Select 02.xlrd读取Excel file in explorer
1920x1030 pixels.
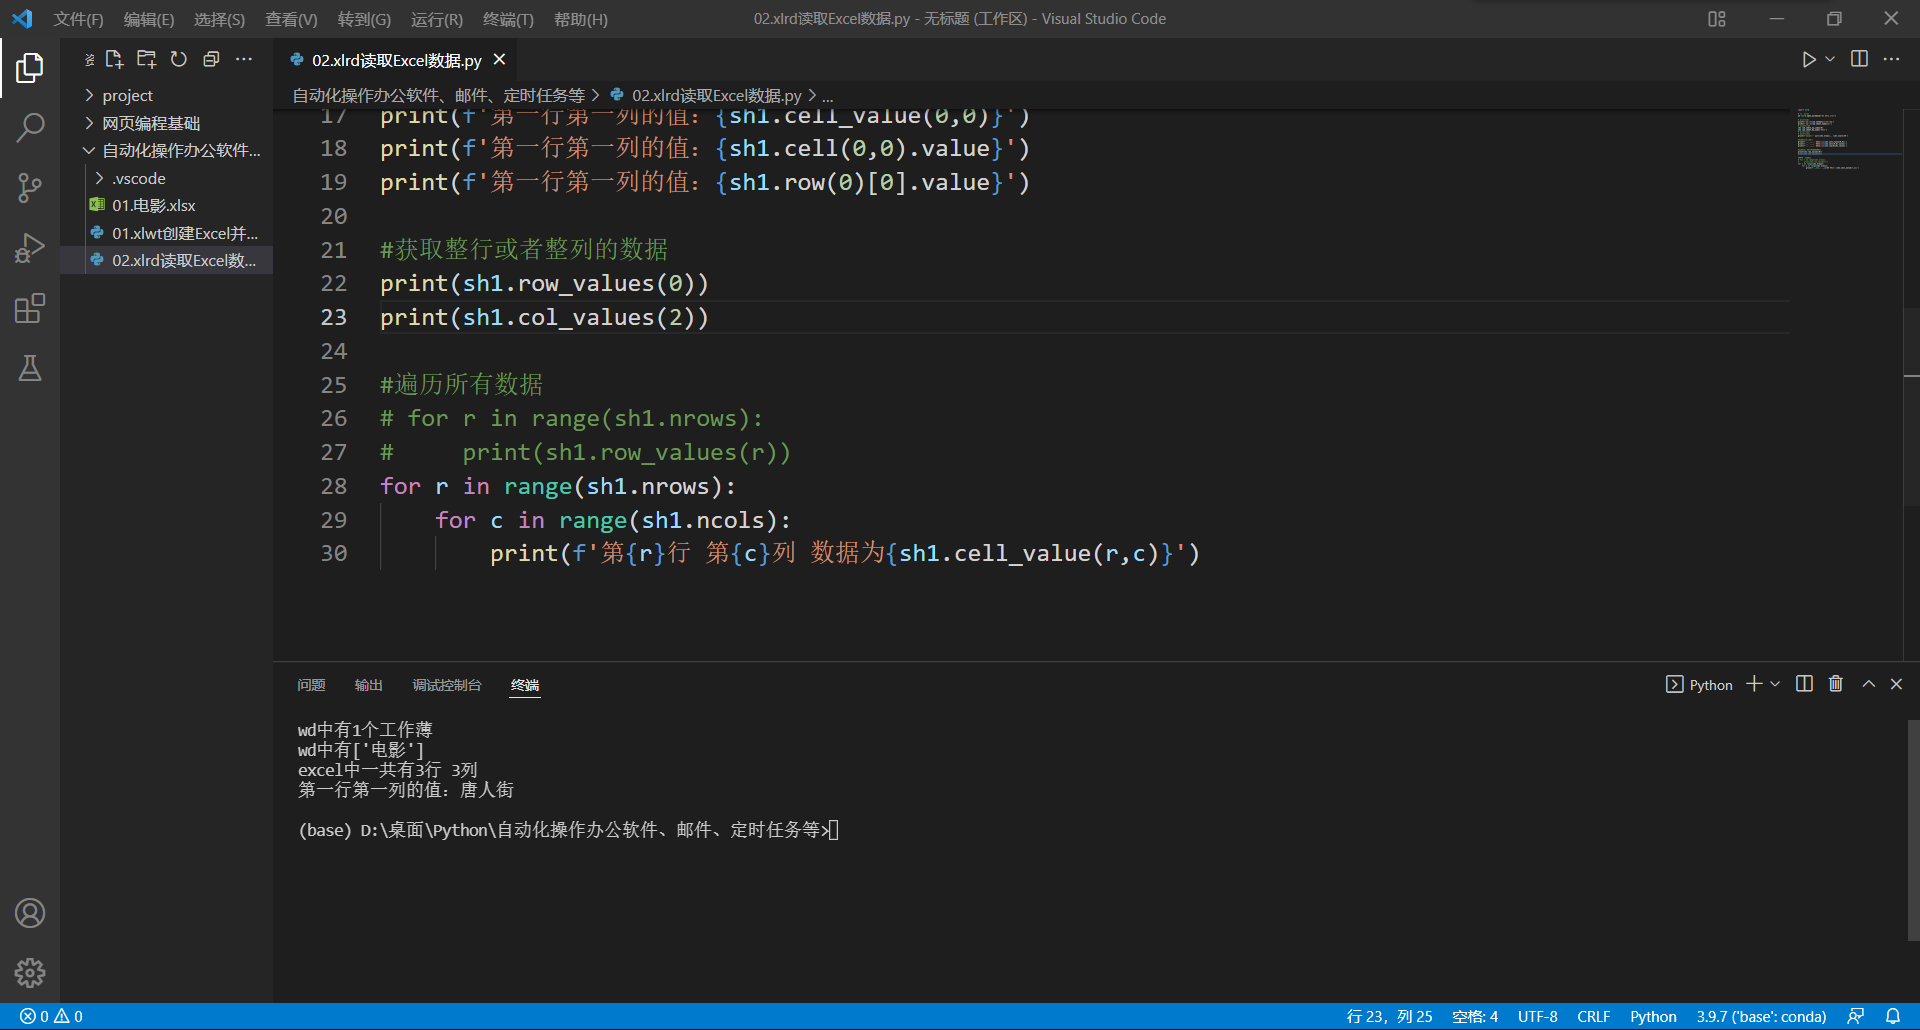point(166,260)
